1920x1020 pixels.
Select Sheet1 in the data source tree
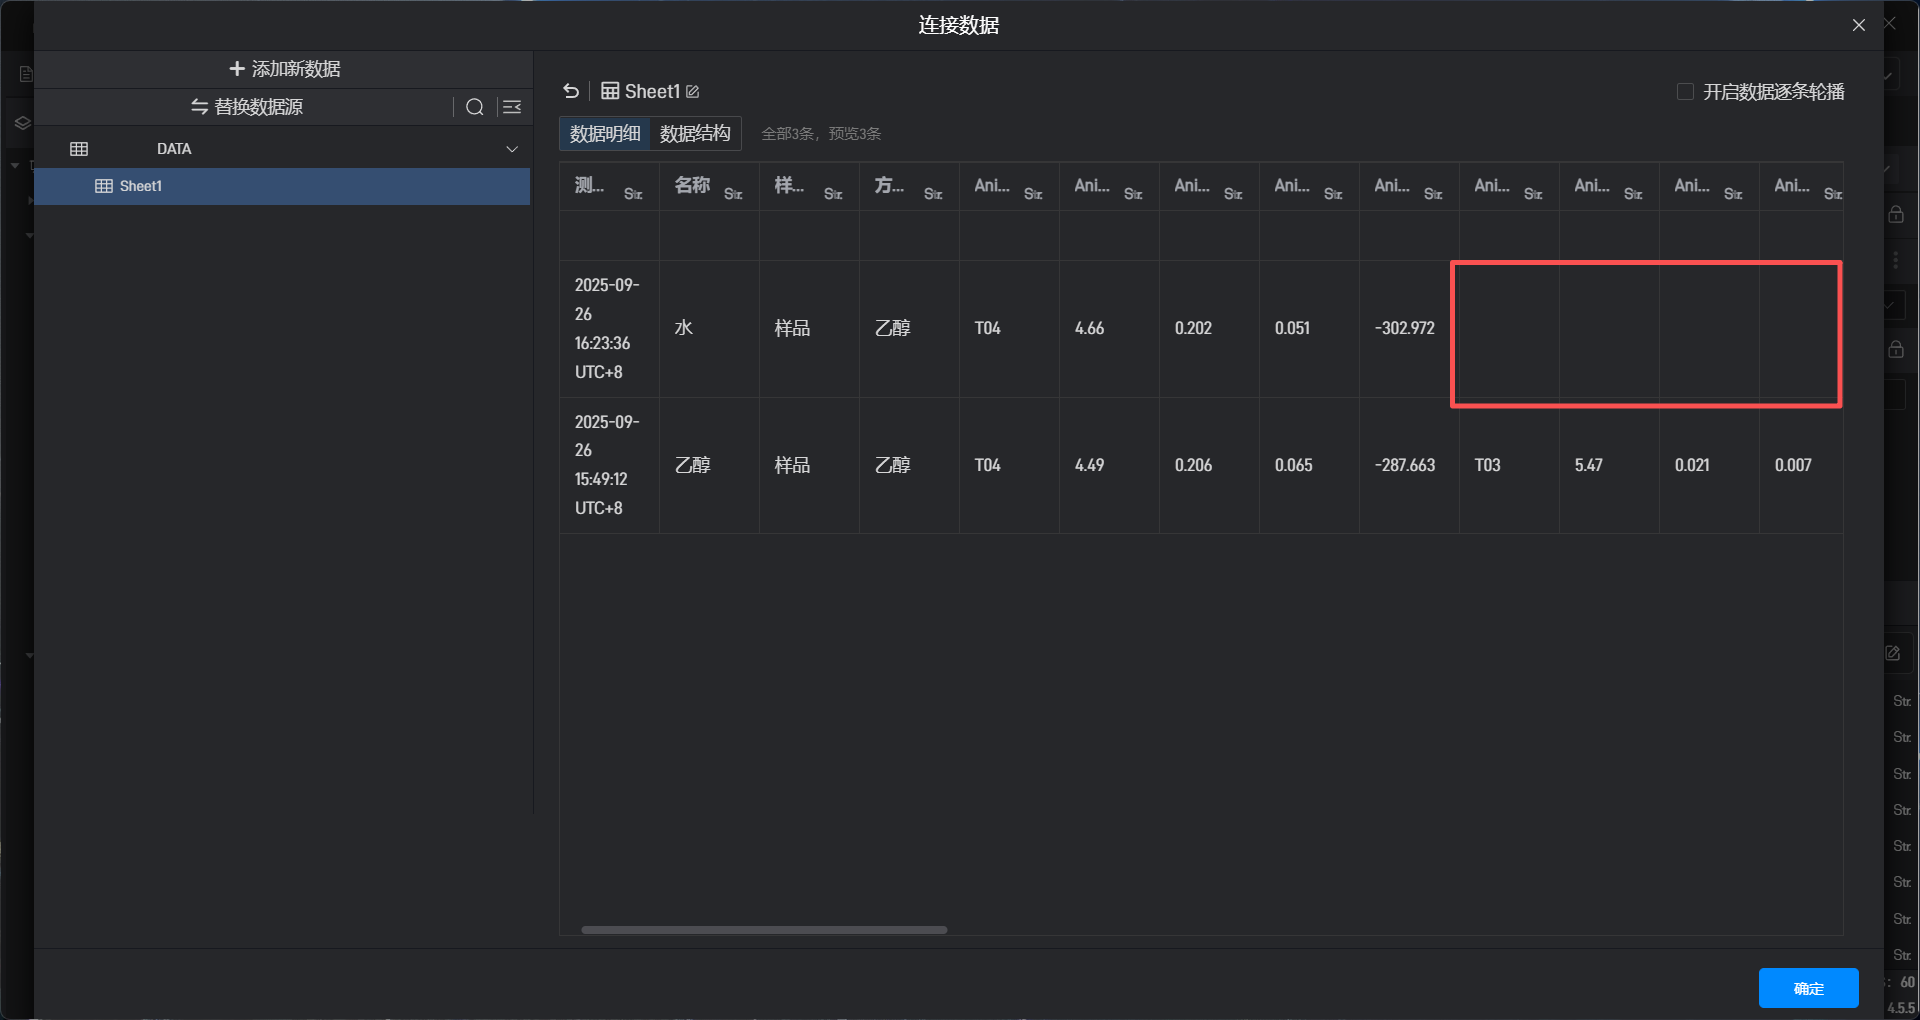tap(140, 186)
